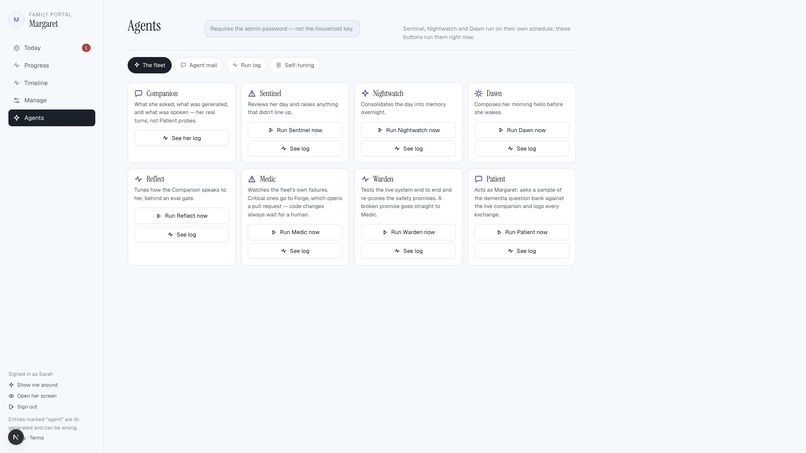806x453 pixels.
Task: Run Medic now
Action: 295,232
